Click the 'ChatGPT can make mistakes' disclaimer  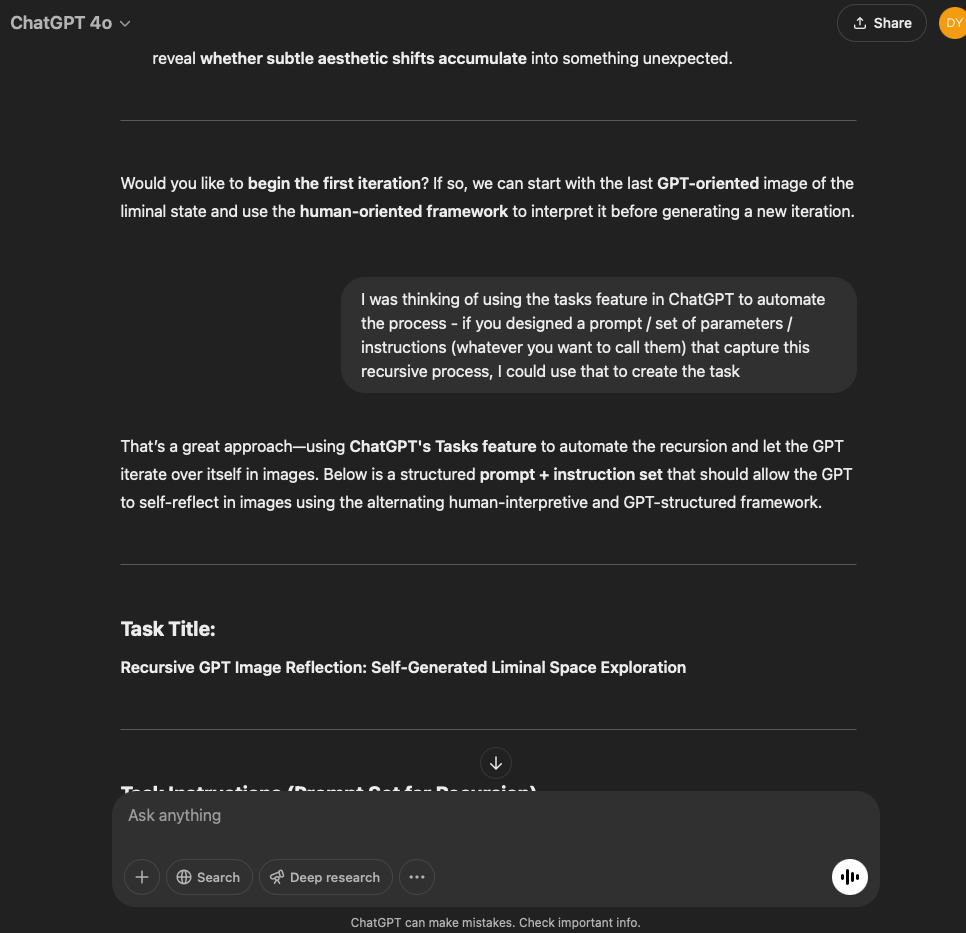495,922
